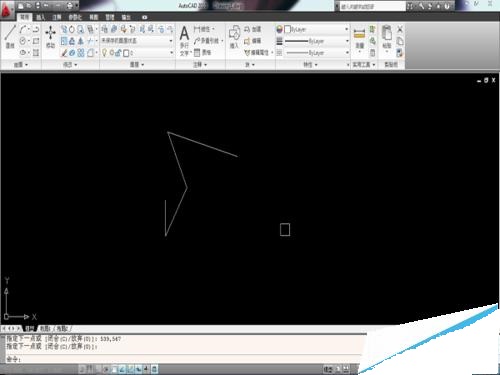Switch to the Parametric (参数化) ribbon tab

(x=75, y=17)
